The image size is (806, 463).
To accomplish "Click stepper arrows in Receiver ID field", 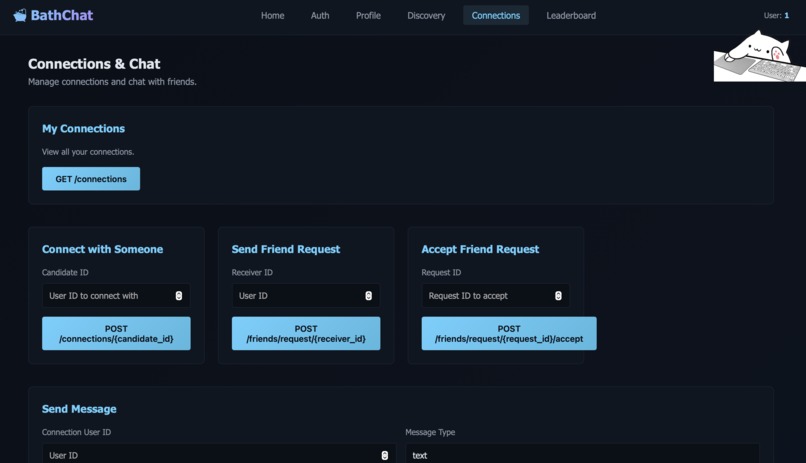I will (x=369, y=295).
